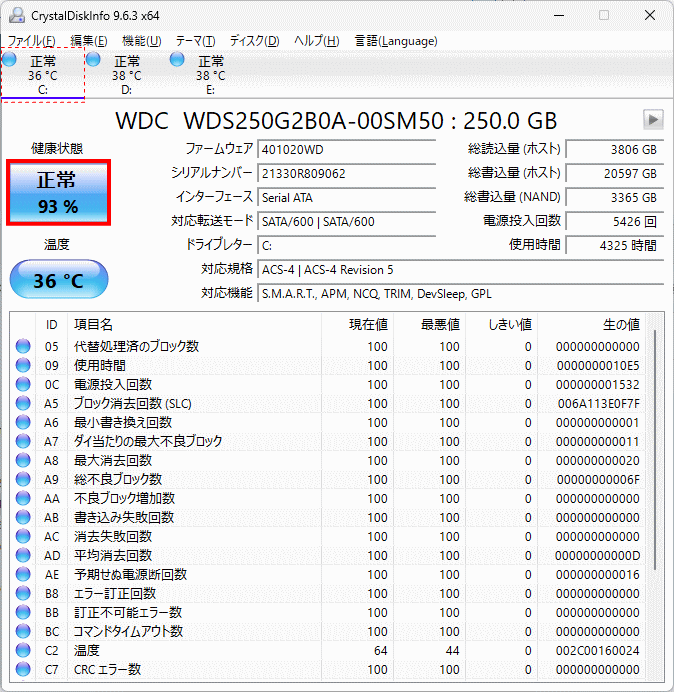
Task: Select the CRC エラー数 row
Action: pos(328,669)
